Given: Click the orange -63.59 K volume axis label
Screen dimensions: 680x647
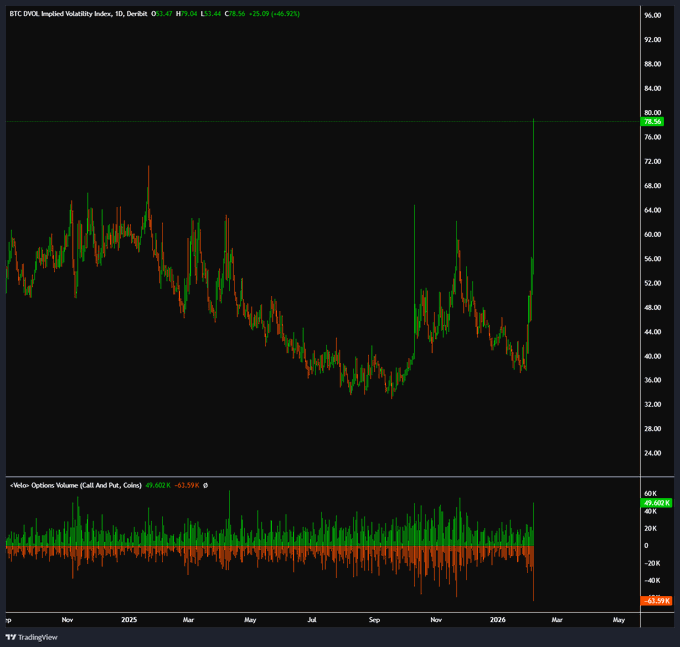Looking at the screenshot, I should pos(652,600).
